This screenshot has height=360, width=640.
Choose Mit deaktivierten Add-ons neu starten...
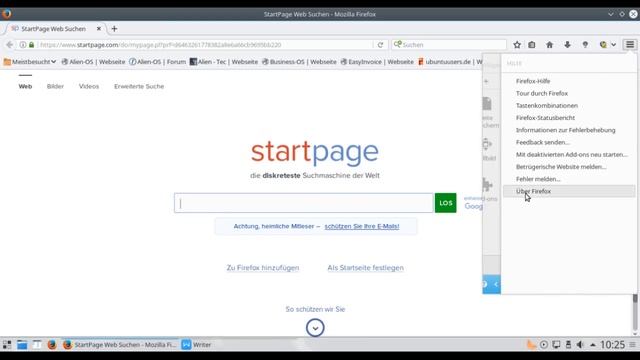click(569, 154)
